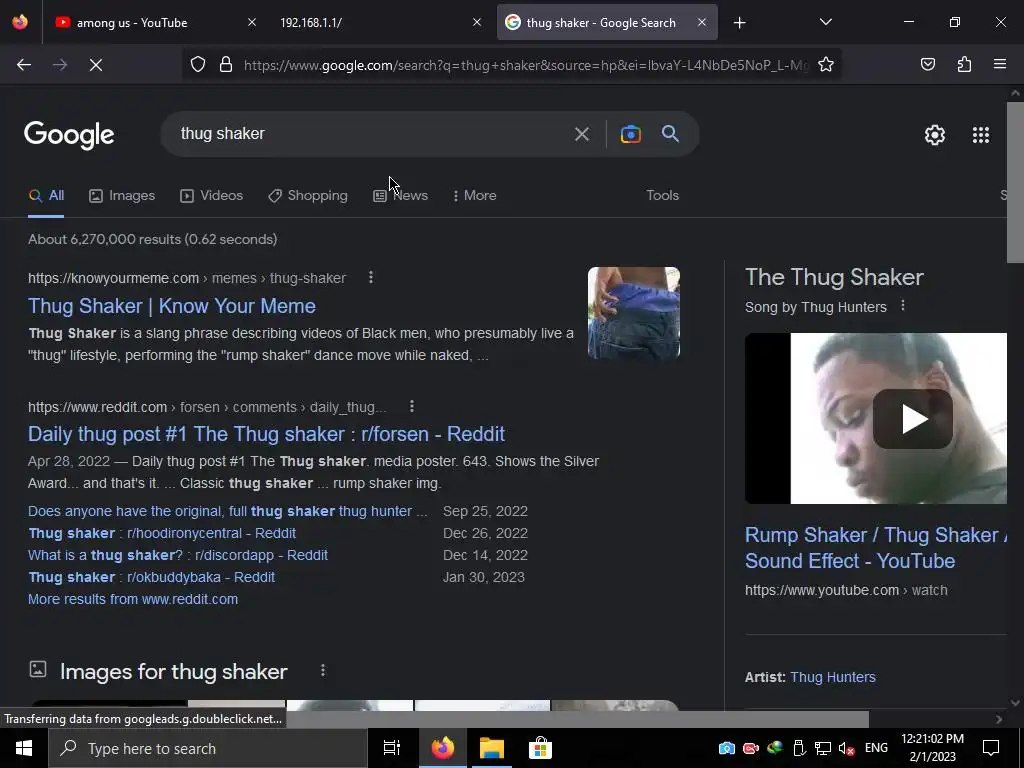The width and height of the screenshot is (1024, 768).
Task: Switch to News results tab
Action: tap(400, 195)
